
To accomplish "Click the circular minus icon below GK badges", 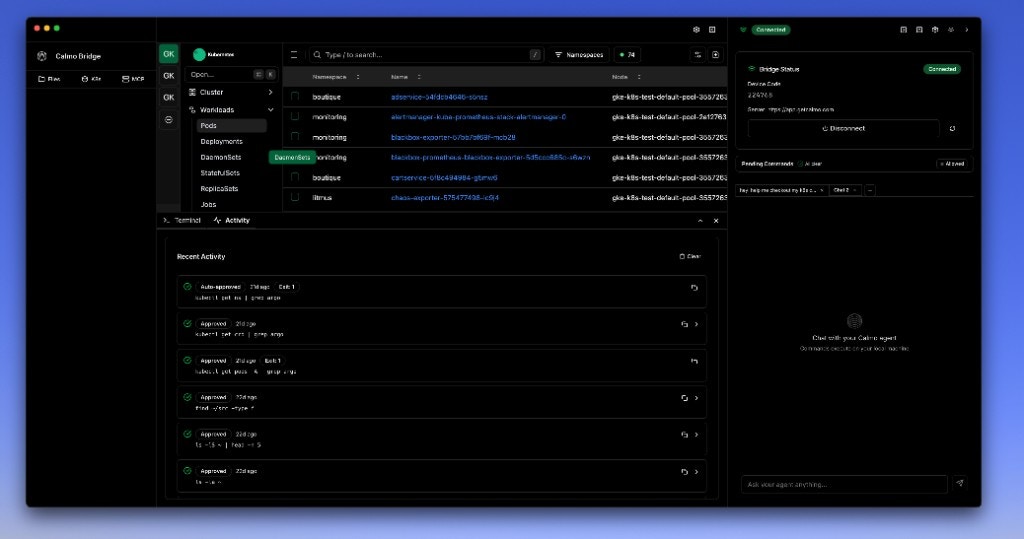I will [x=168, y=120].
